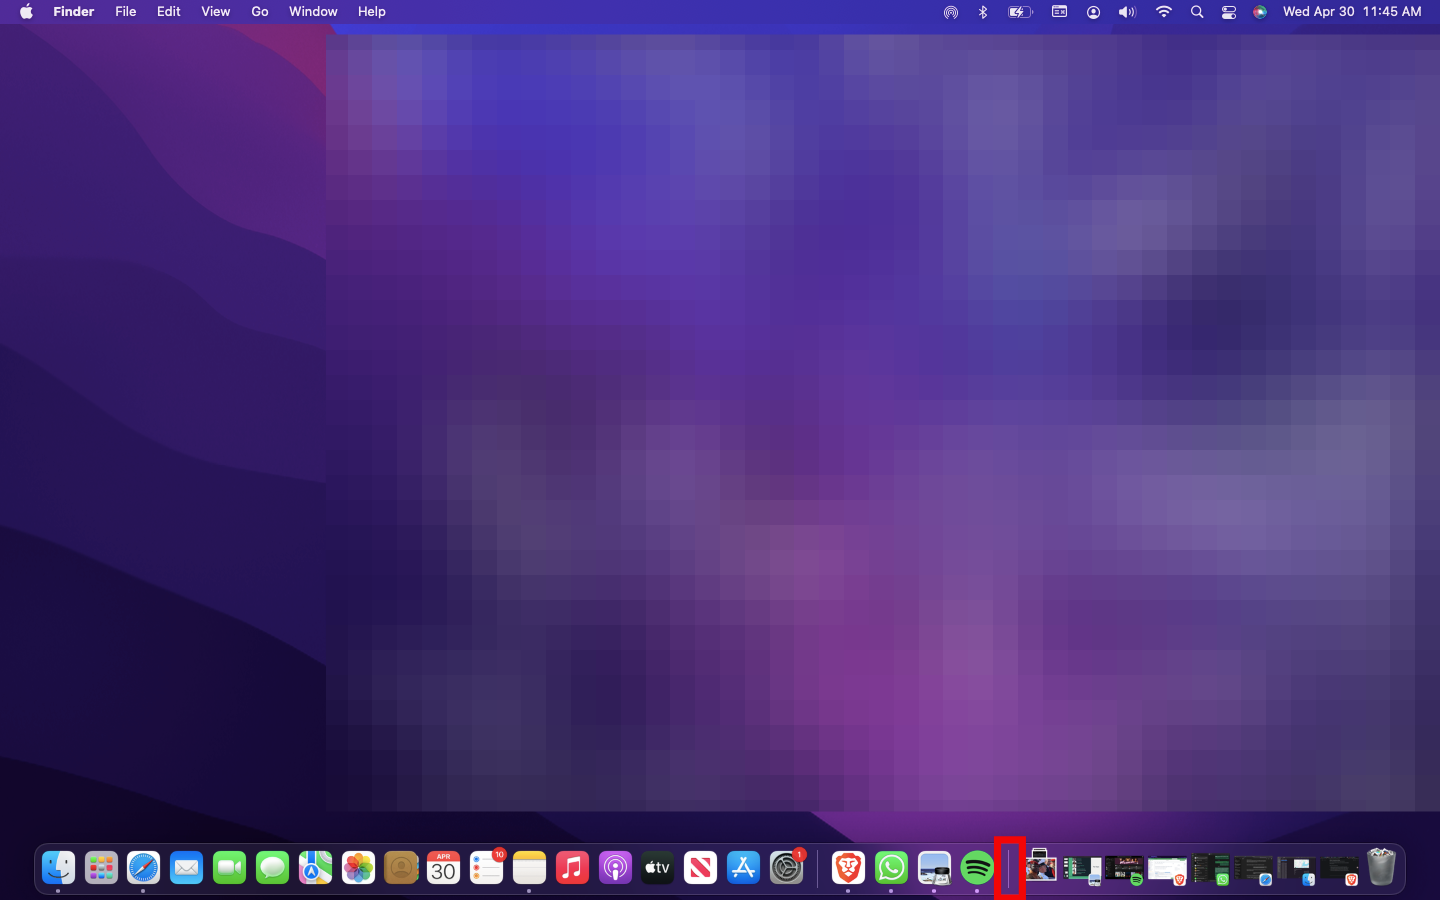This screenshot has height=900, width=1440.
Task: Restore the minimized Preview window
Action: (1083, 870)
